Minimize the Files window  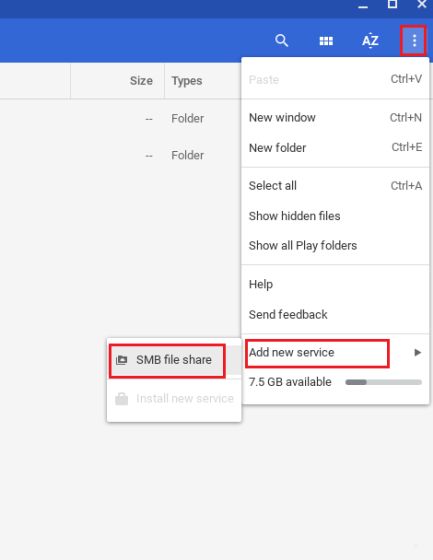(363, 6)
